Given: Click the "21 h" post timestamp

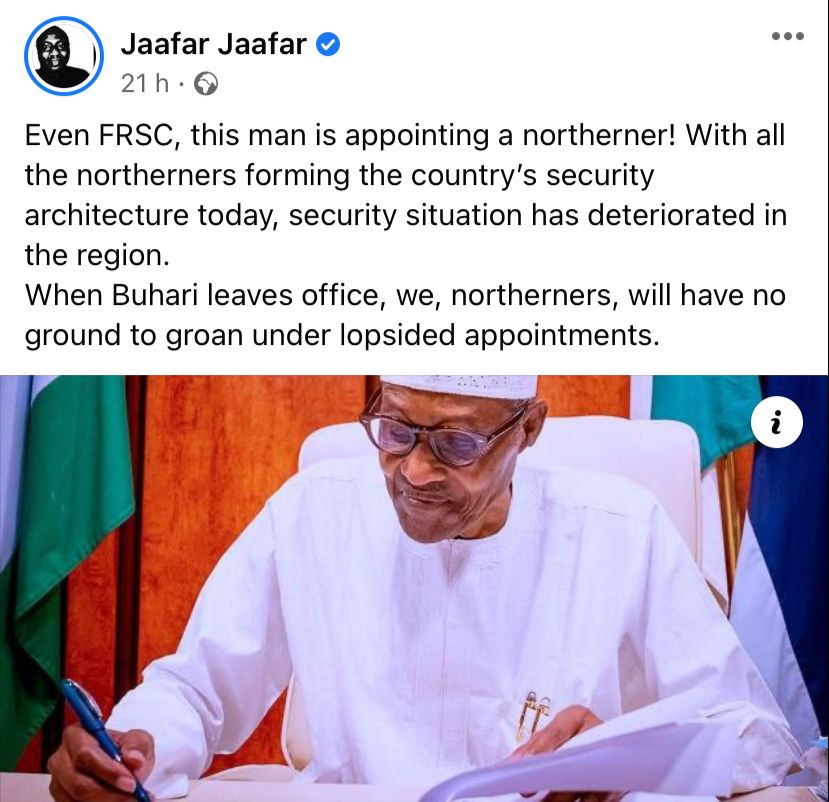Looking at the screenshot, I should [145, 84].
